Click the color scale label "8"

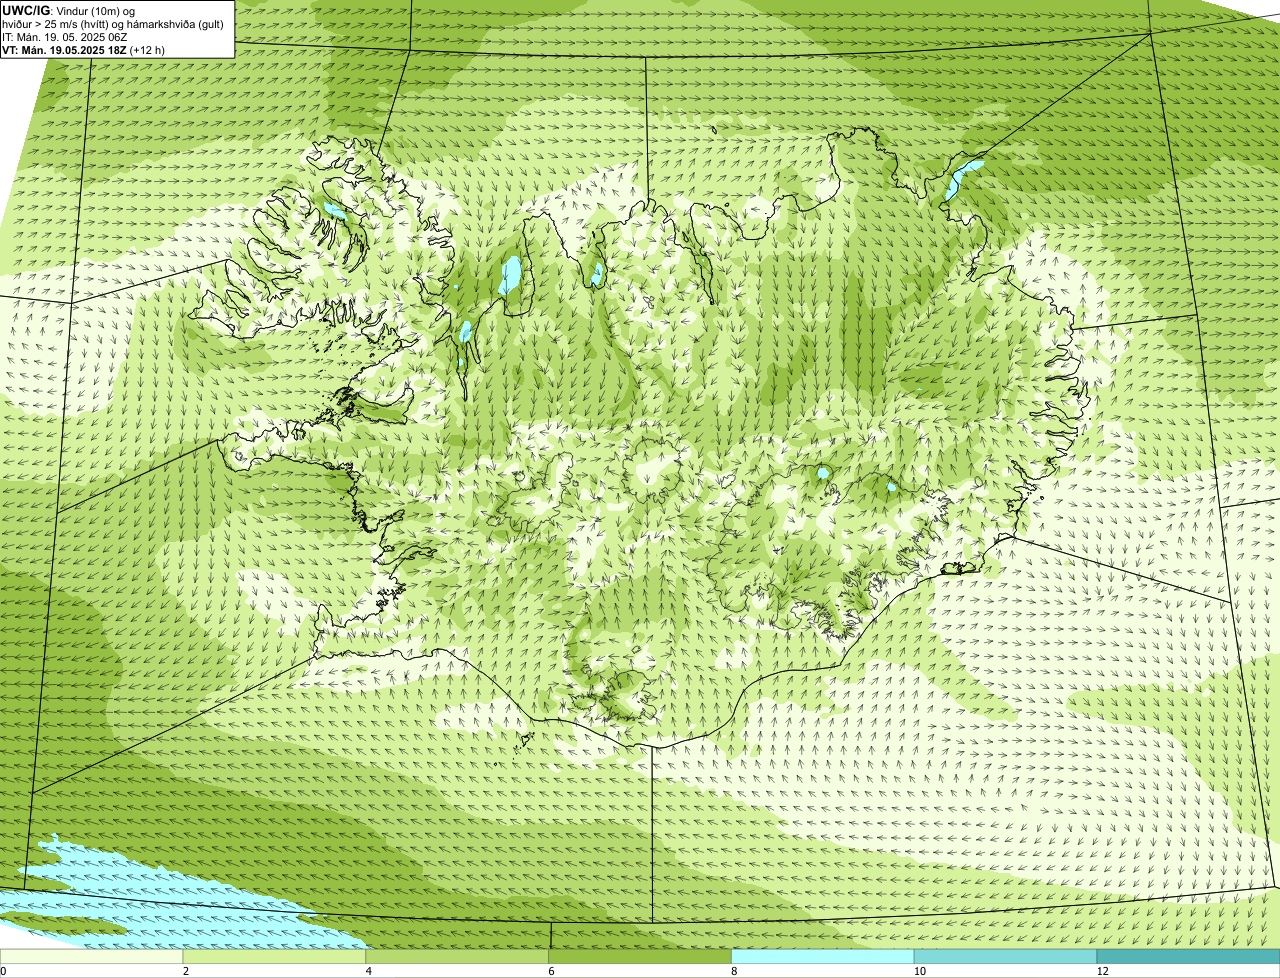tap(733, 971)
